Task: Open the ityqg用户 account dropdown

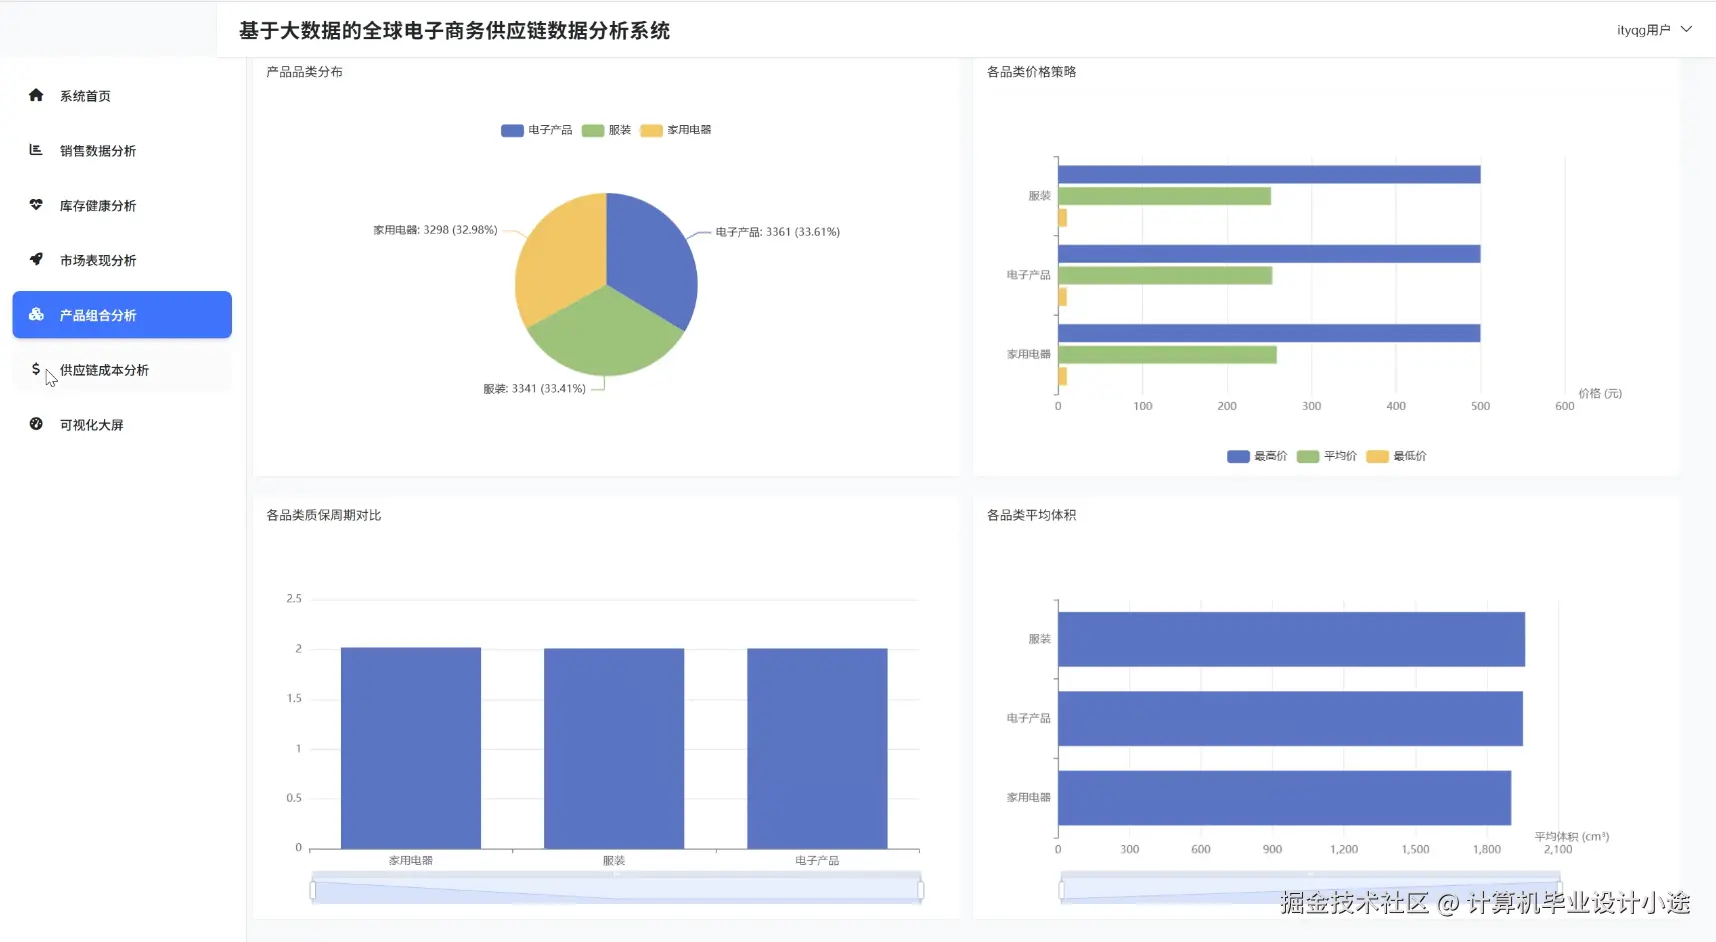Action: coord(1689,29)
